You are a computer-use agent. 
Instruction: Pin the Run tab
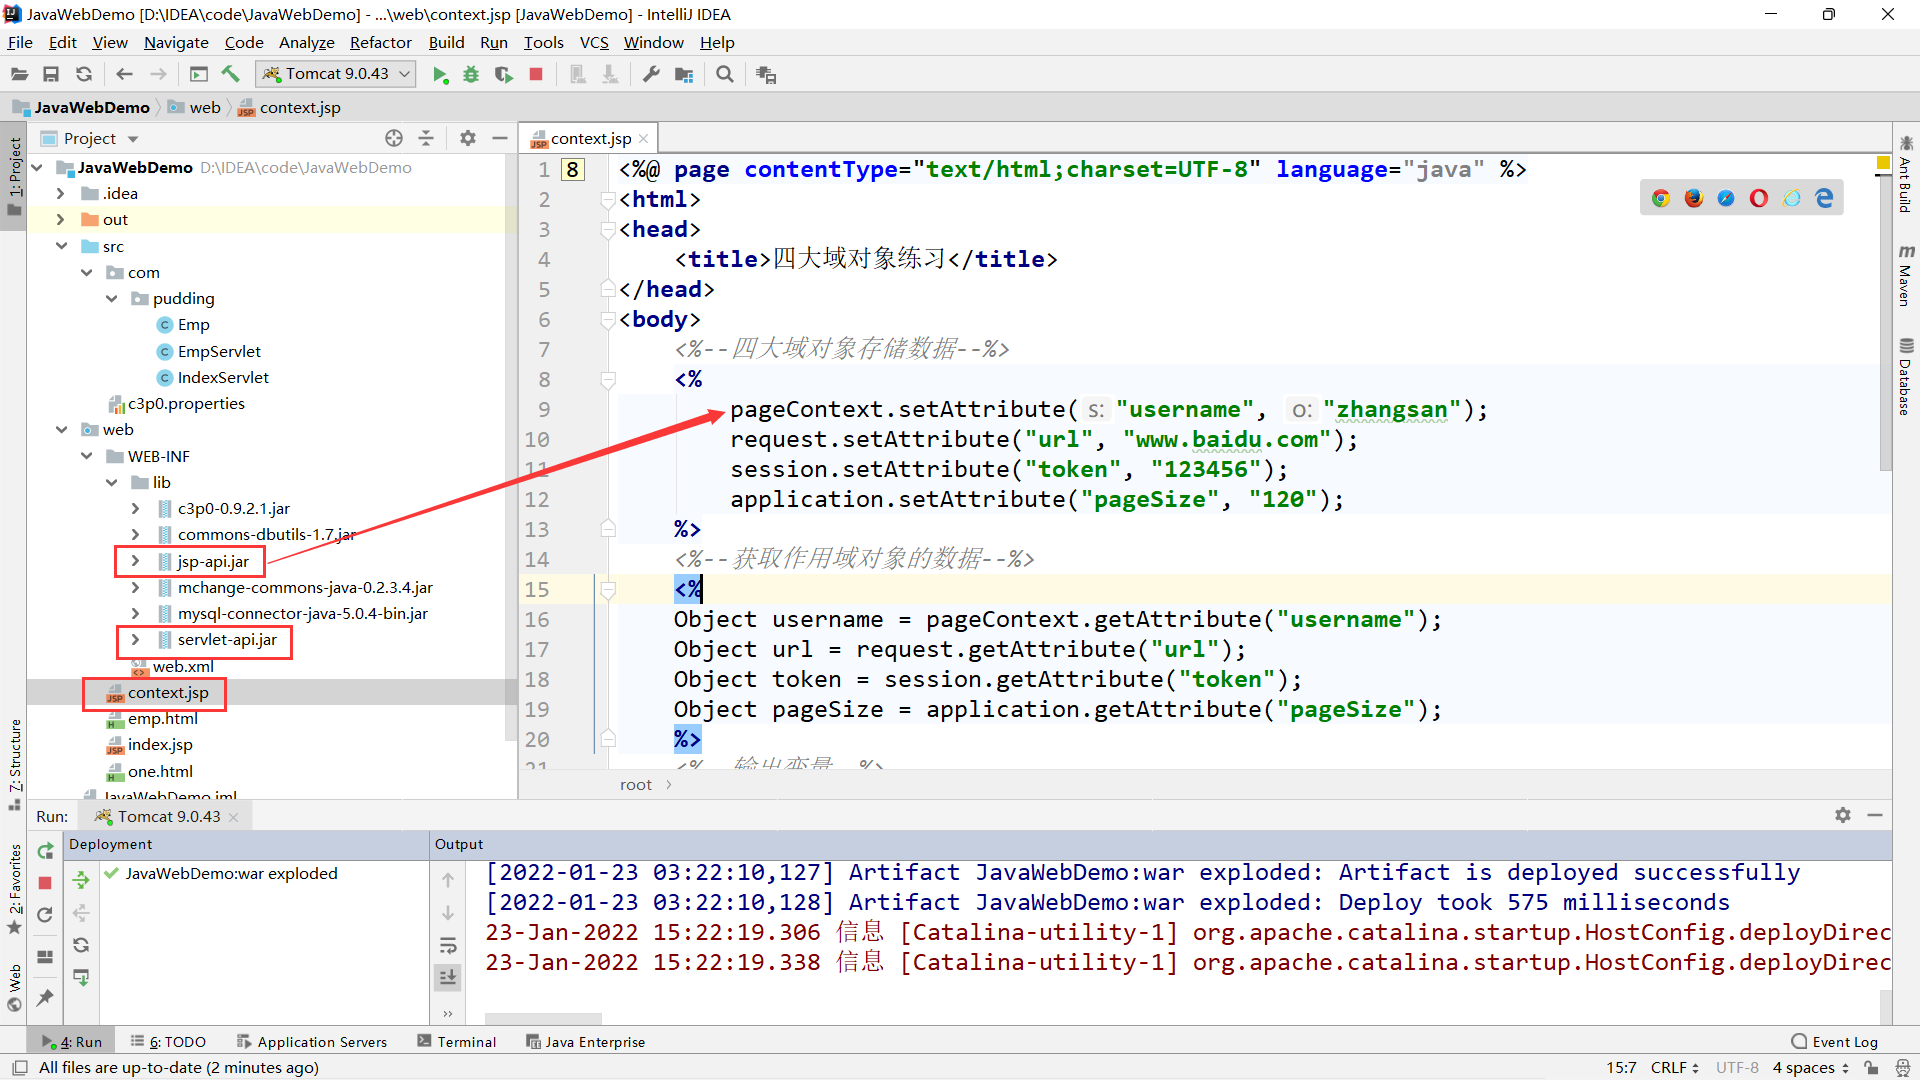coord(45,998)
